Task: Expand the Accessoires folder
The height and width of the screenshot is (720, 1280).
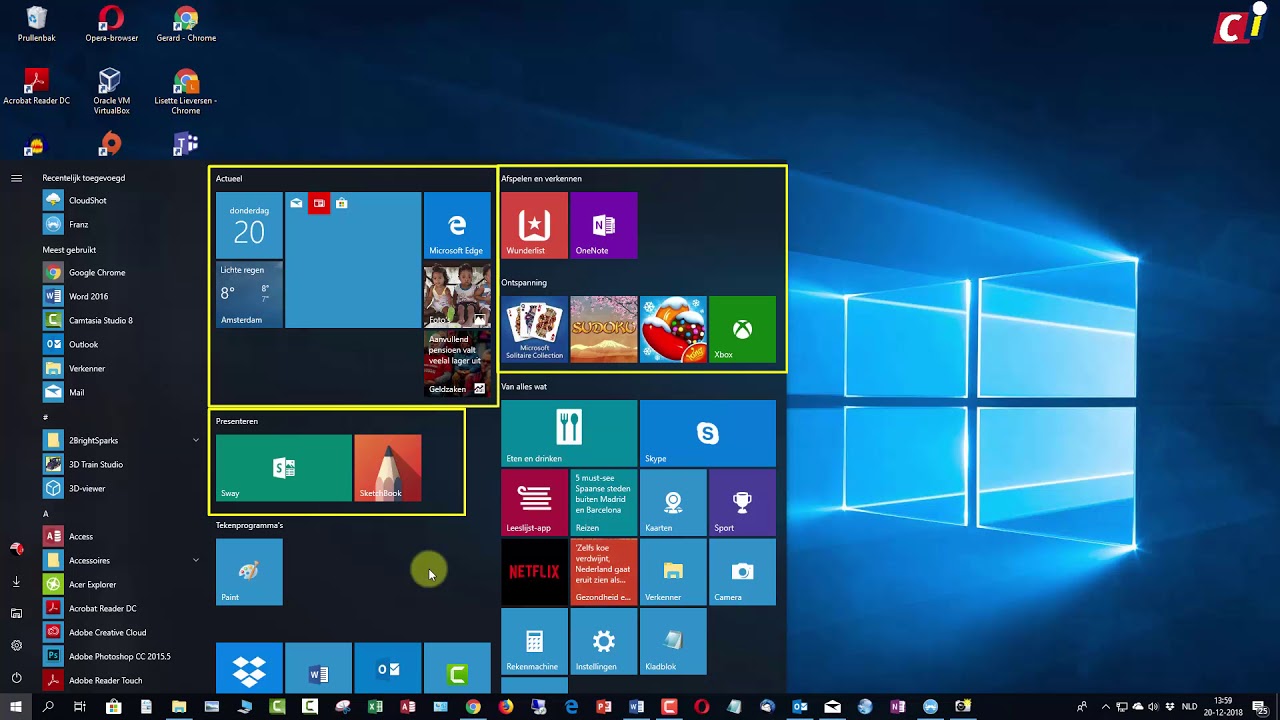Action: [x=196, y=560]
